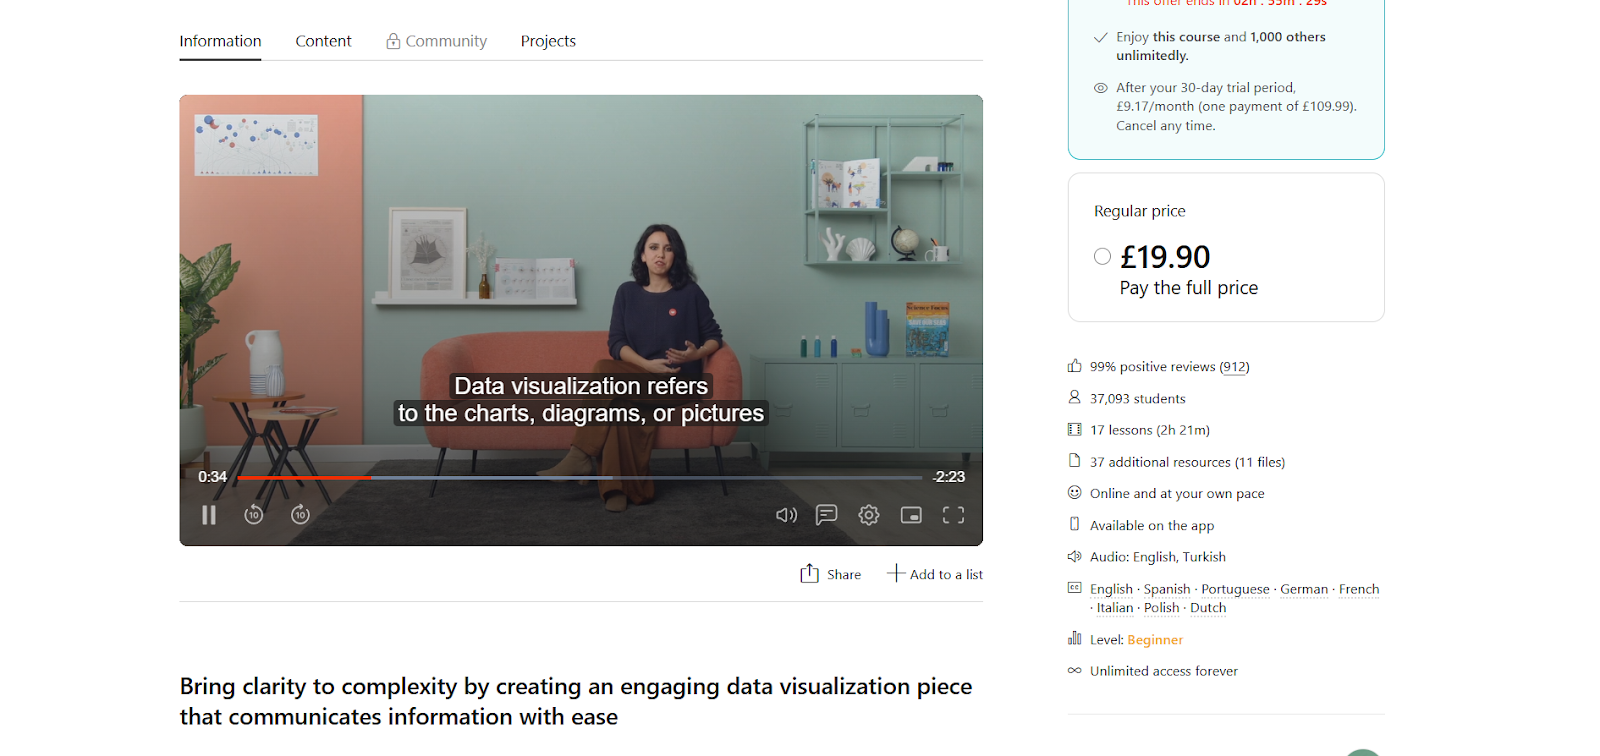This screenshot has height=756, width=1600.
Task: Click the lock icon on Community
Action: [x=393, y=41]
